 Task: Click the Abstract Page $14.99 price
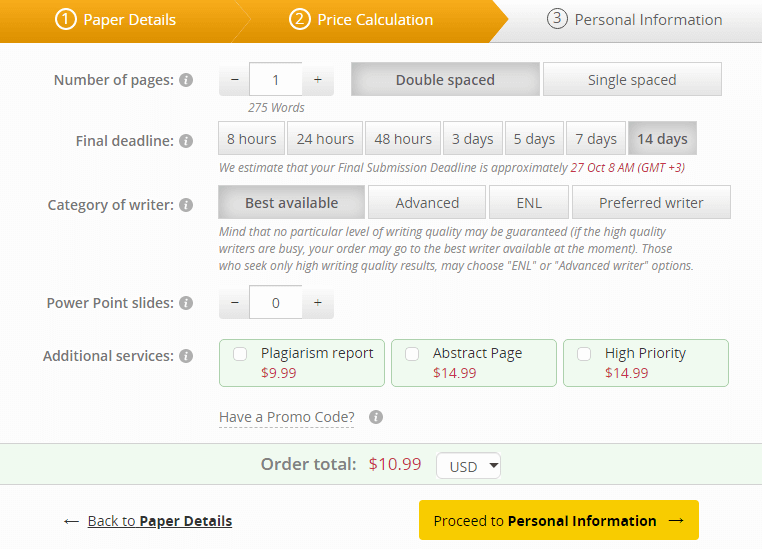[454, 373]
